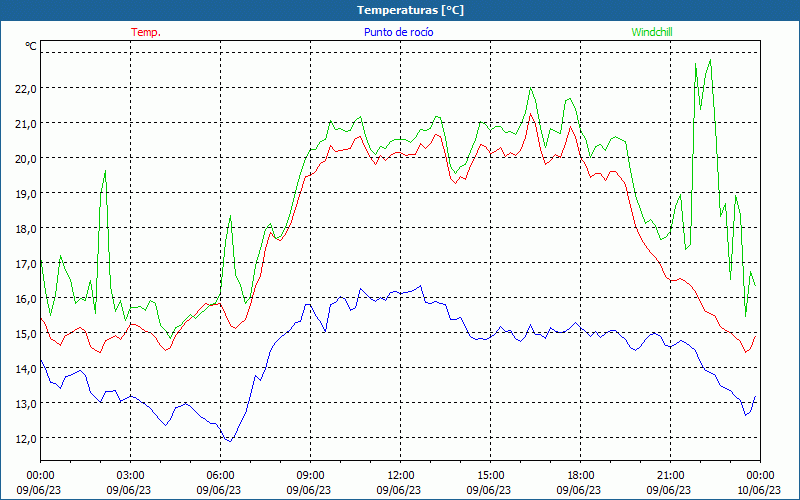This screenshot has width=800, height=500.
Task: Click the dew point minimum after 06:00
Action: point(230,441)
